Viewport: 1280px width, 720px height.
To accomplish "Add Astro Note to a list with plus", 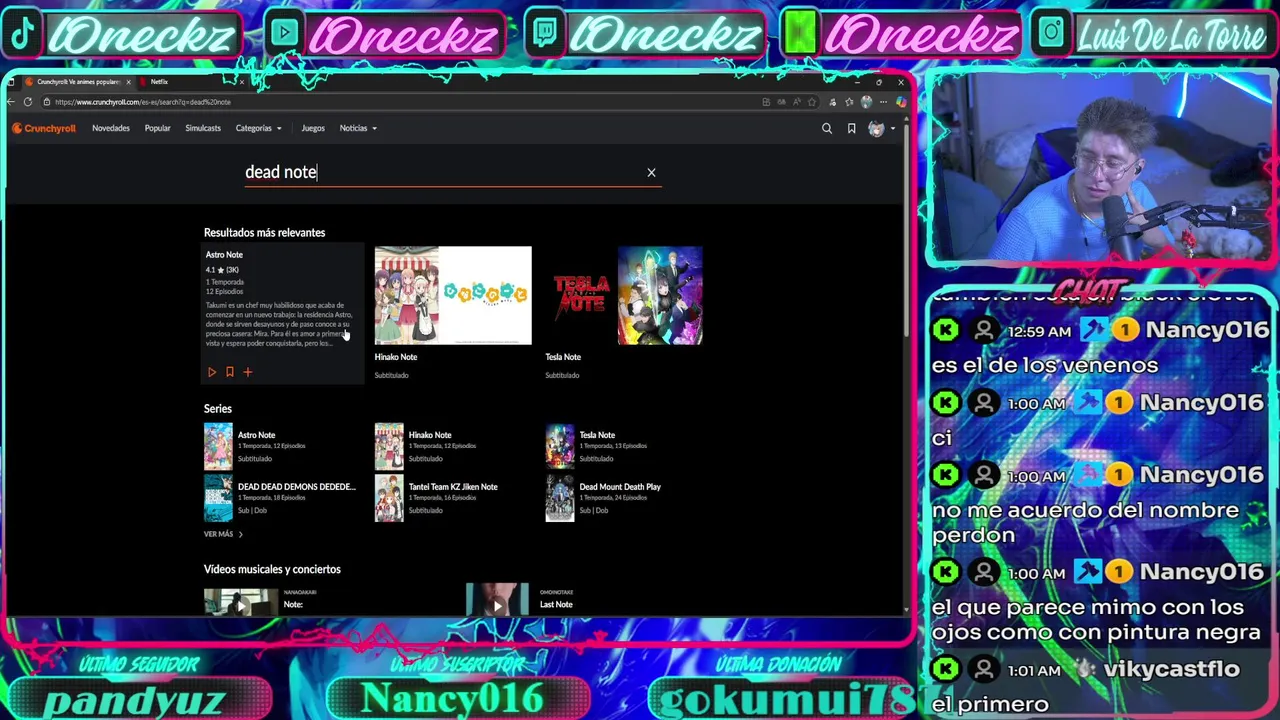I will [x=248, y=372].
